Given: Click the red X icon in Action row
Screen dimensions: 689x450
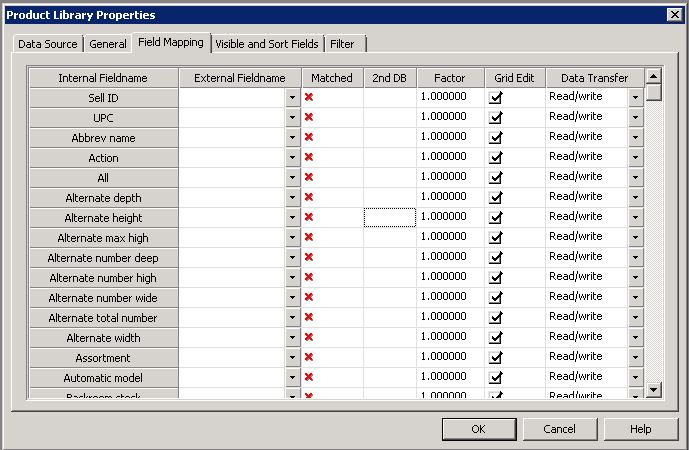Looking at the screenshot, I should 309,157.
